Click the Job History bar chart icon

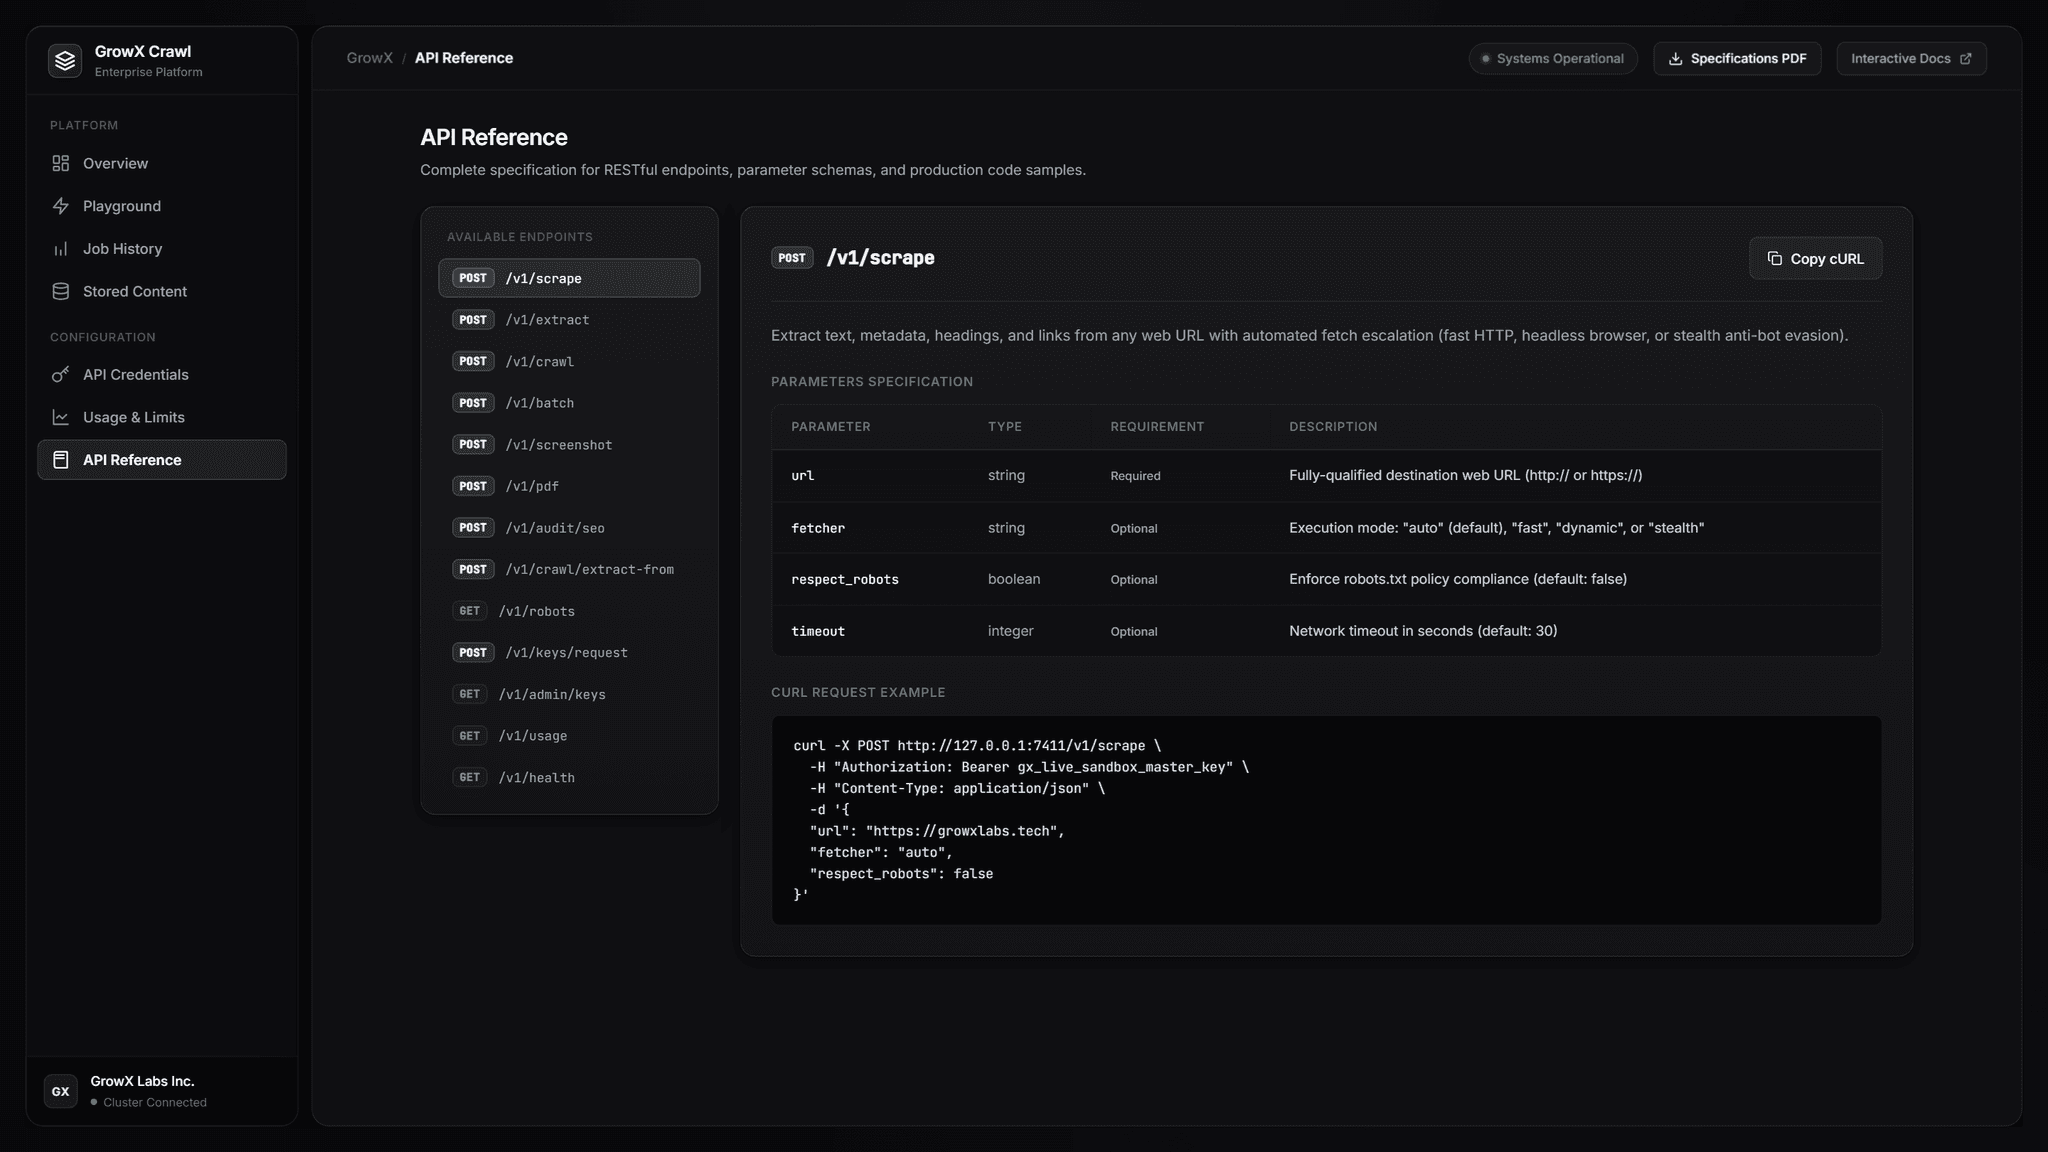pyautogui.click(x=61, y=249)
